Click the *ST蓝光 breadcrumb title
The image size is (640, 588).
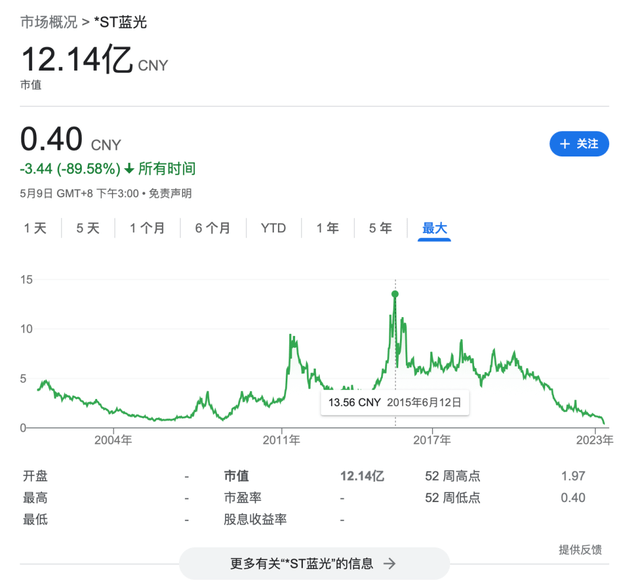click(x=120, y=22)
